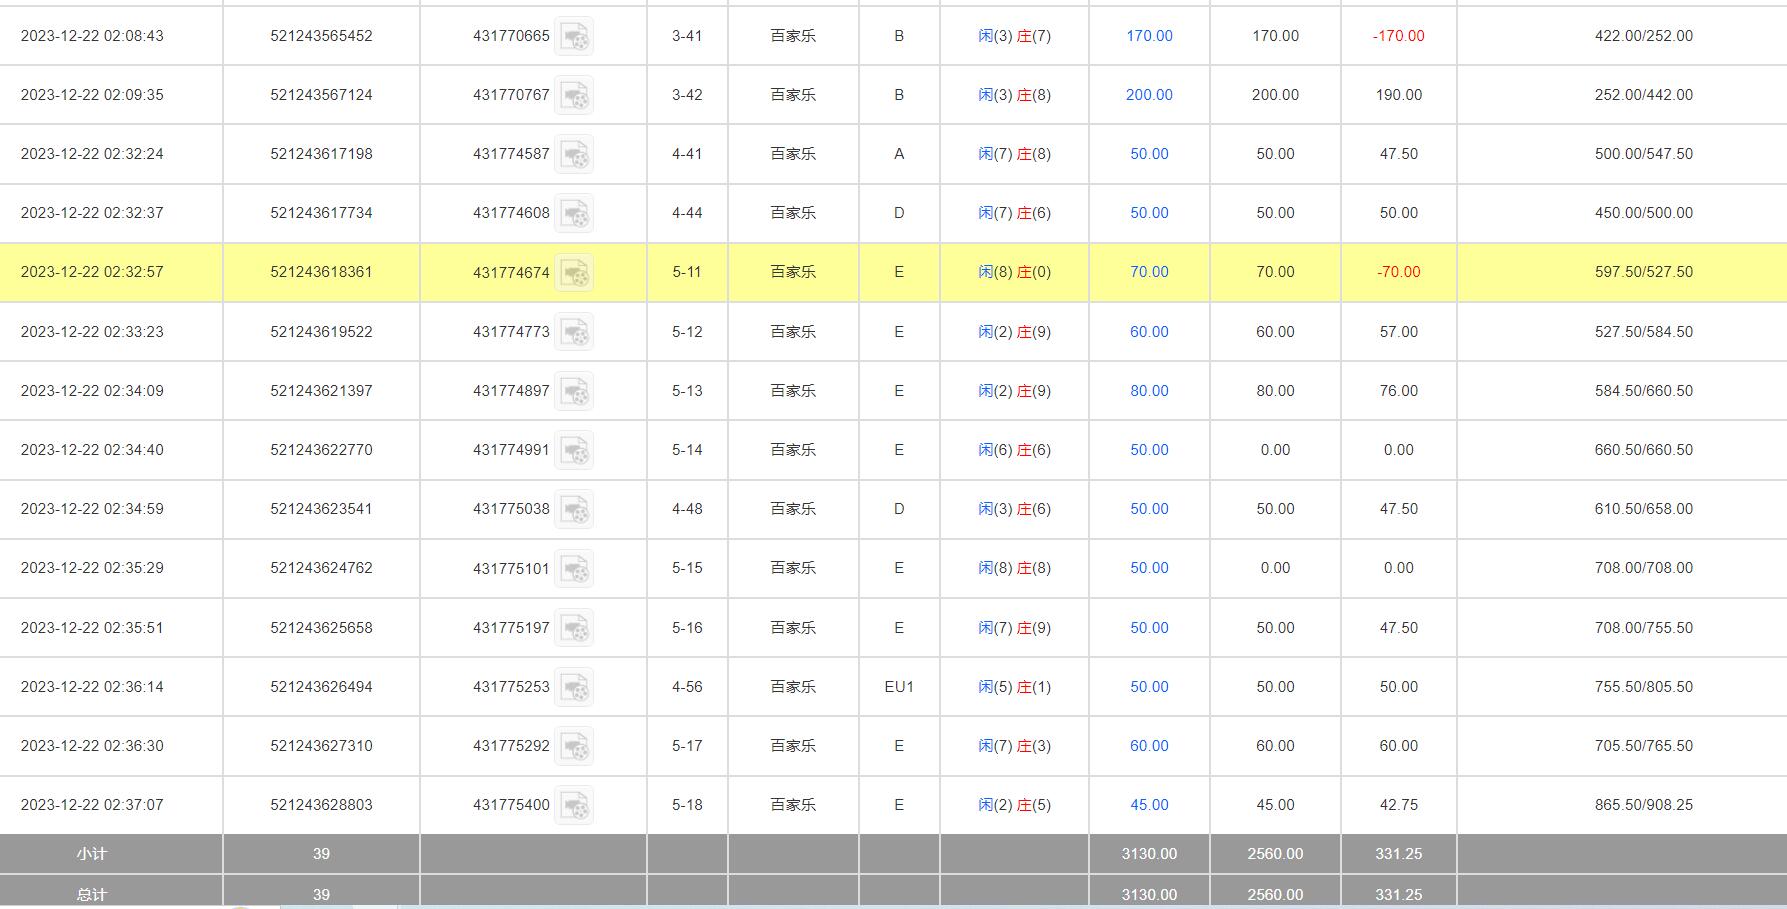1787x909 pixels.
Task: Open video replay icon for game 431774674
Action: coord(574,272)
